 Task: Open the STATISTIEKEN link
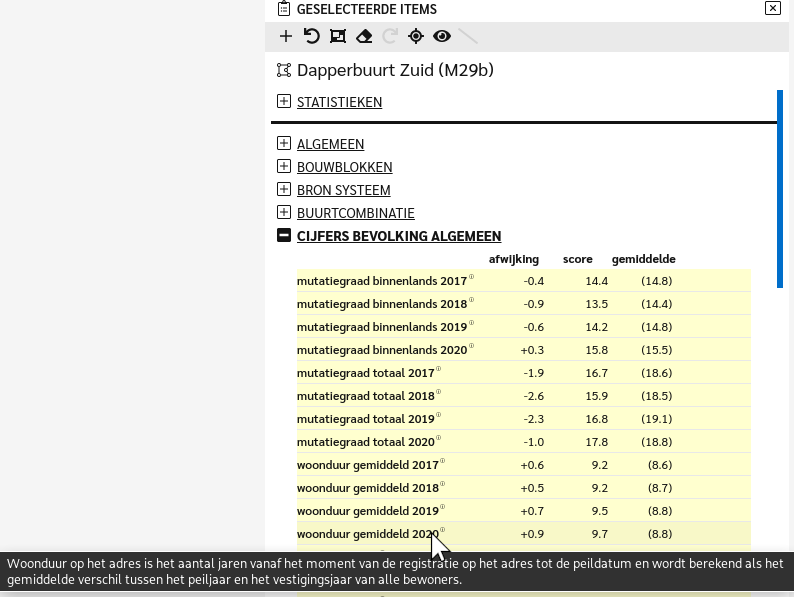pyautogui.click(x=339, y=102)
